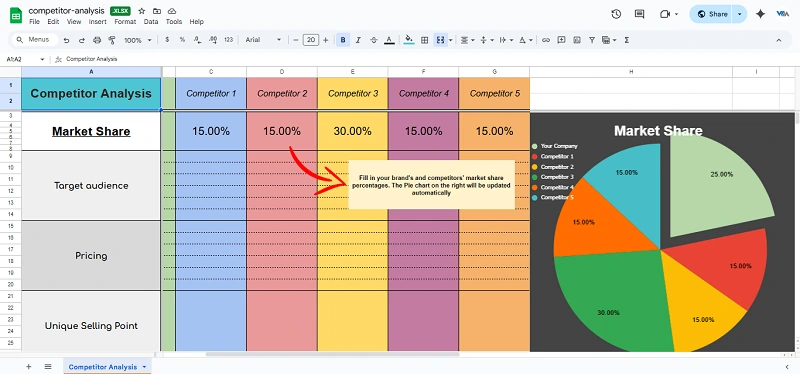
Task: Create a filter
Action: click(x=592, y=40)
